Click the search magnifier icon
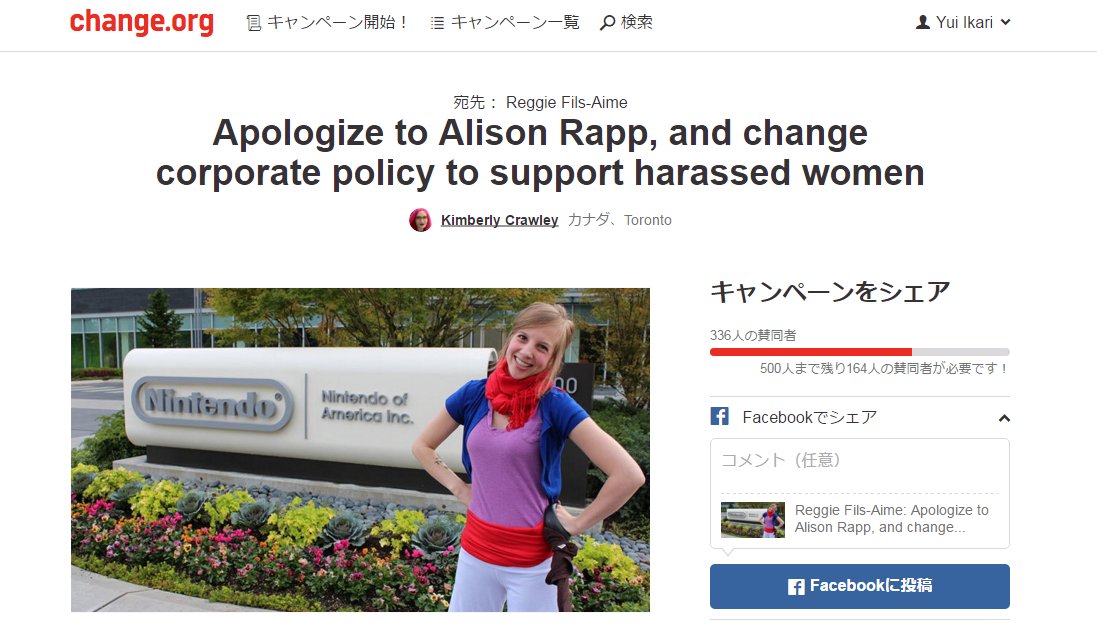The width and height of the screenshot is (1097, 623). pyautogui.click(x=608, y=23)
